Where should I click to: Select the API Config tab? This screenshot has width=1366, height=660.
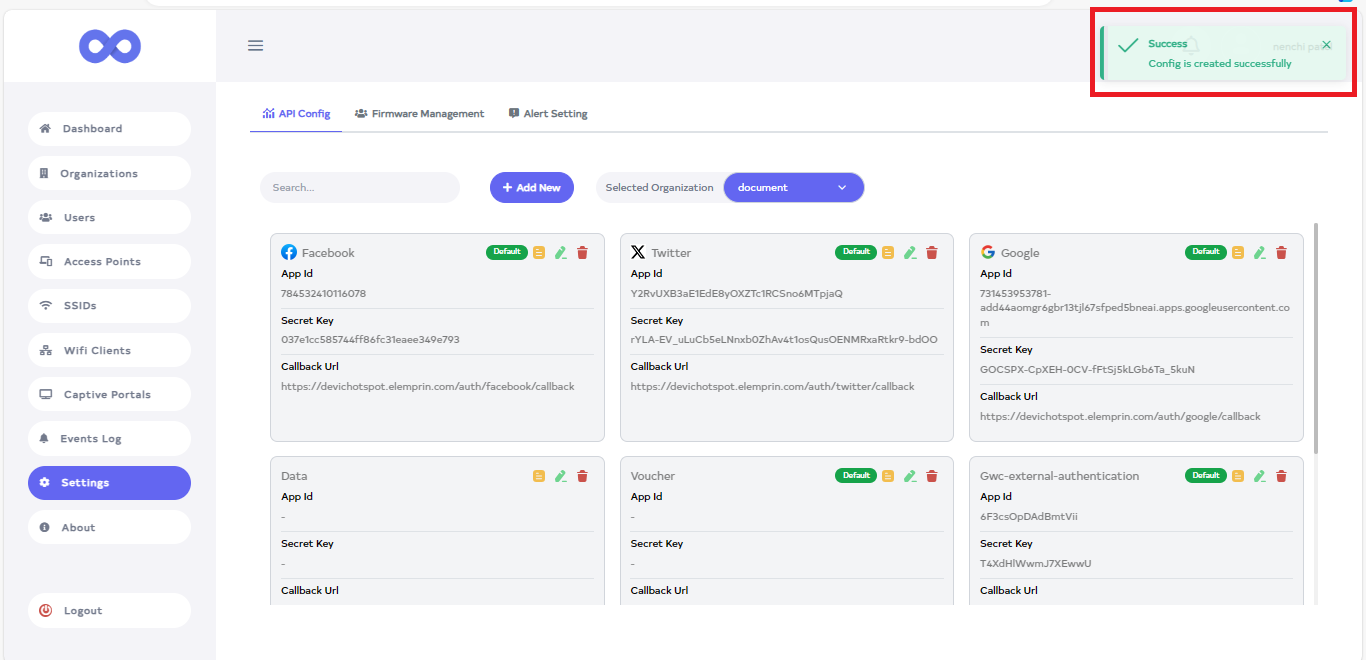[x=296, y=114]
